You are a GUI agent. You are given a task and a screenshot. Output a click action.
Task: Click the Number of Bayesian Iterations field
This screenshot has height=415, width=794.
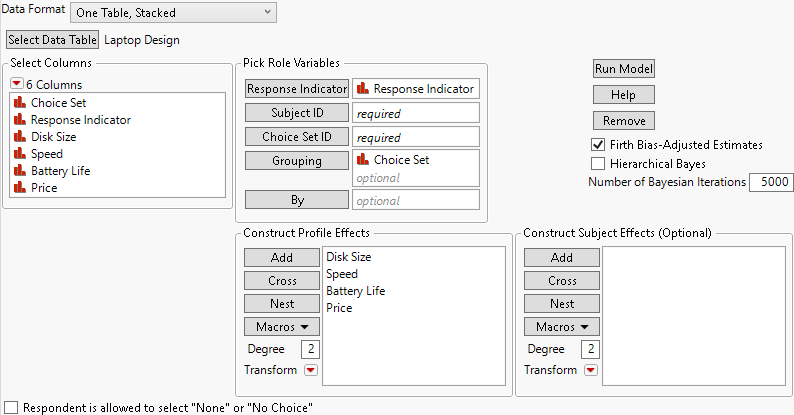tap(769, 182)
